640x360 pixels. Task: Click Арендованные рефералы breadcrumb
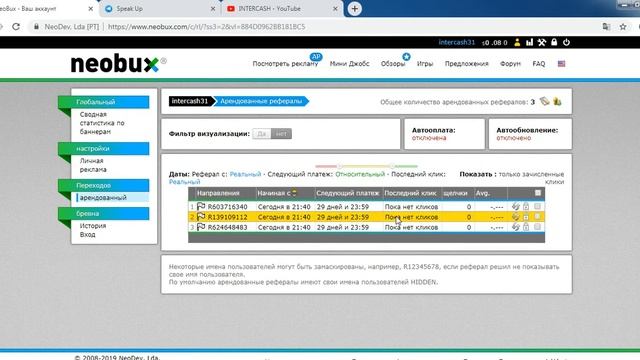pos(261,101)
